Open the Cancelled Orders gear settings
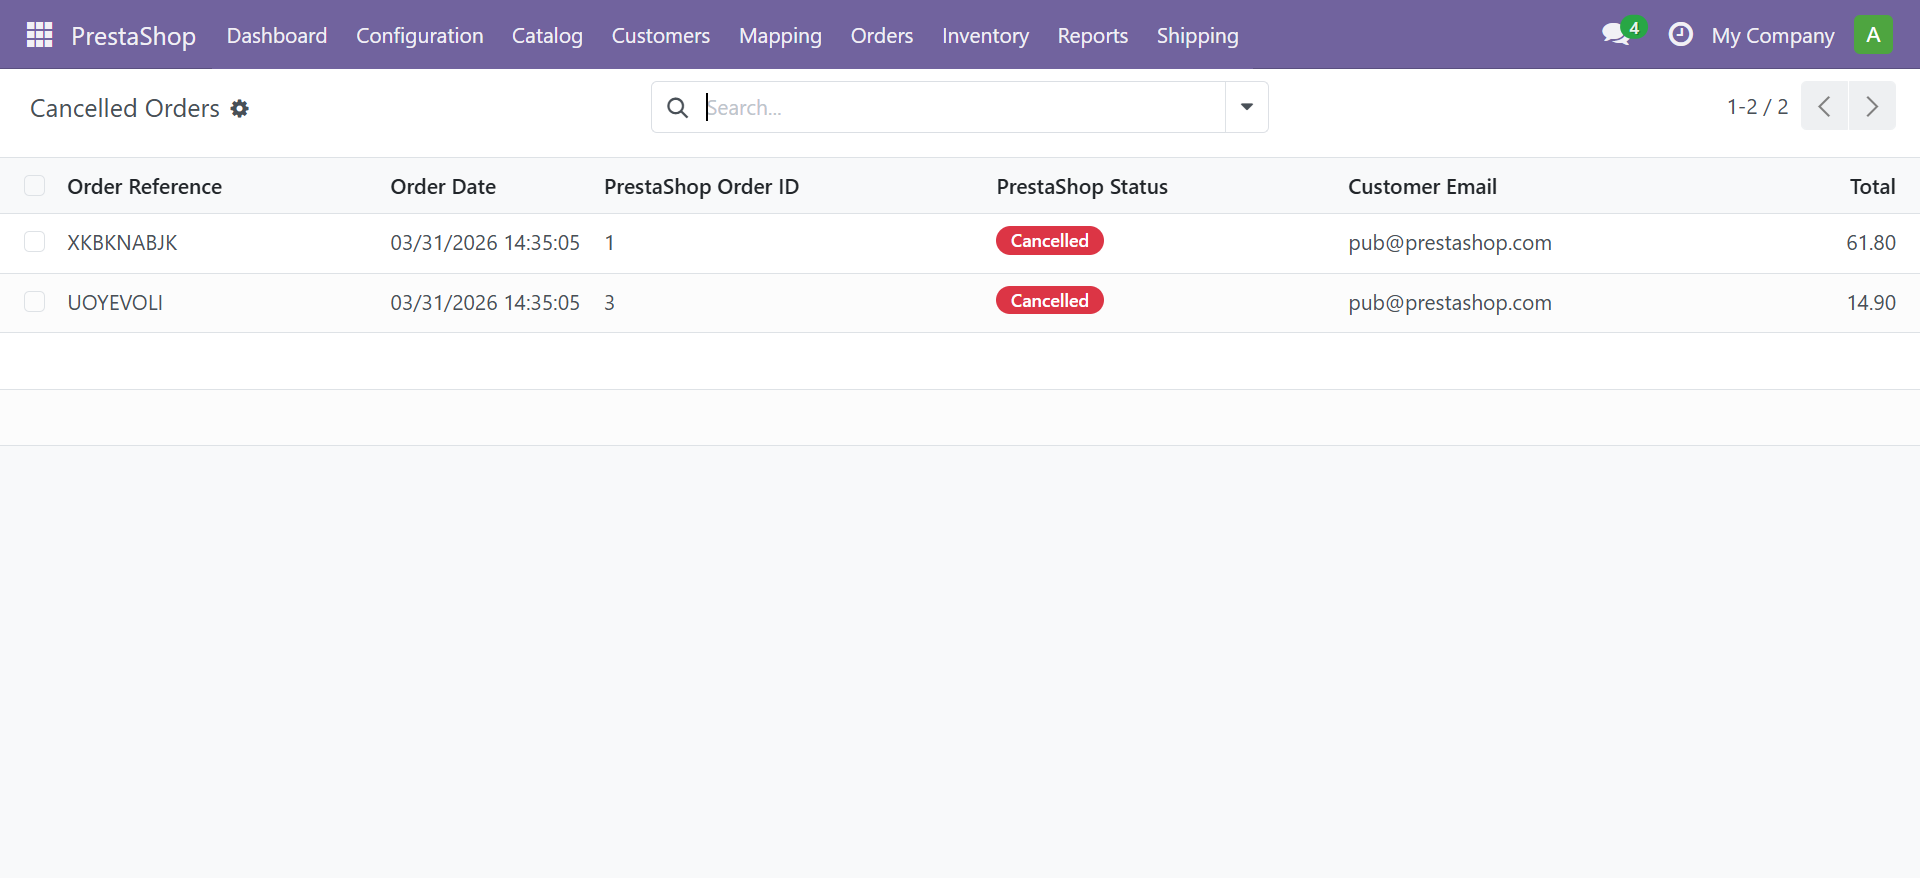This screenshot has width=1920, height=878. click(240, 108)
